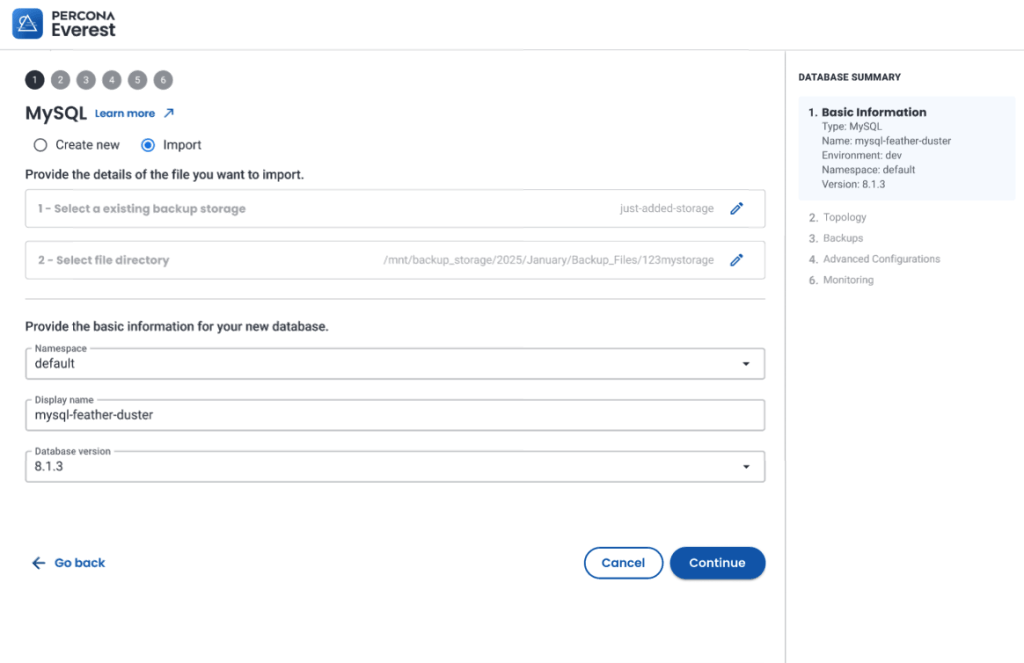Edit the selected file directory path
Screen dimensions: 1024x663
(x=737, y=260)
